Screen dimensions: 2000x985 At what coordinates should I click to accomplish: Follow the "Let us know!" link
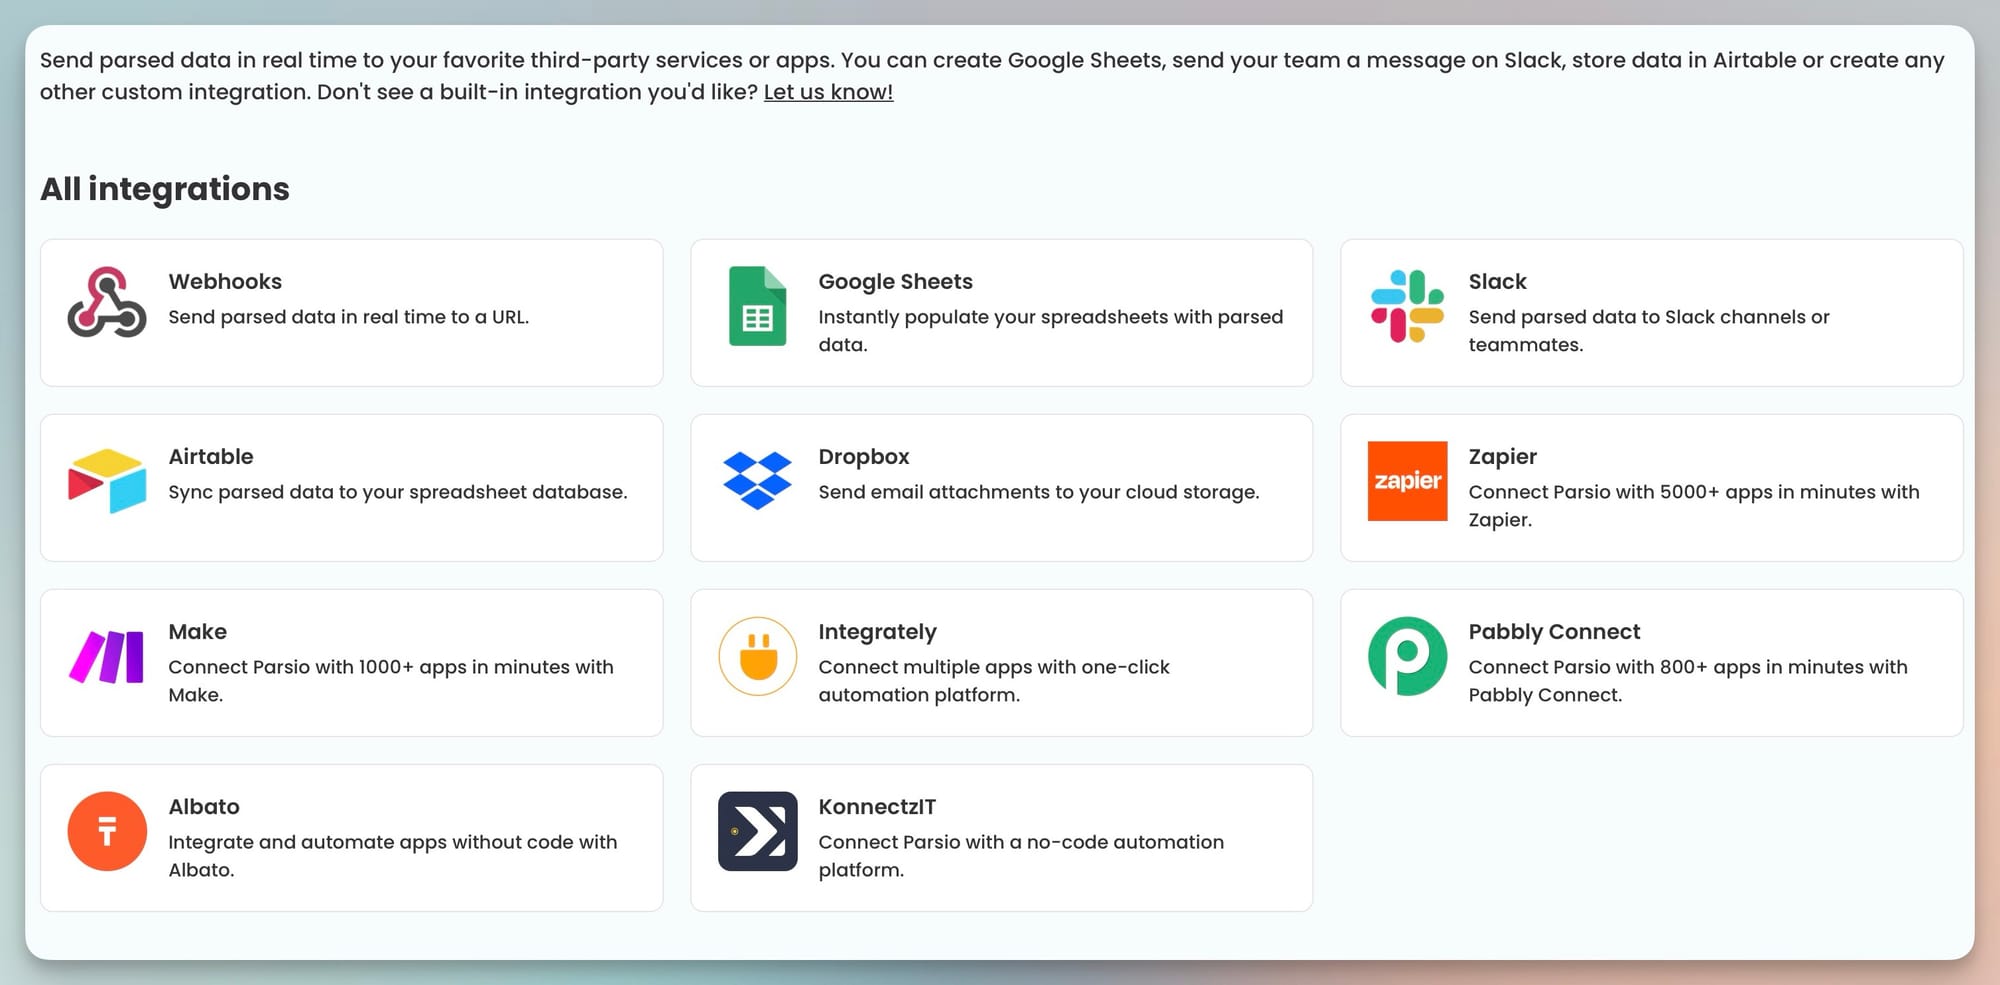828,92
